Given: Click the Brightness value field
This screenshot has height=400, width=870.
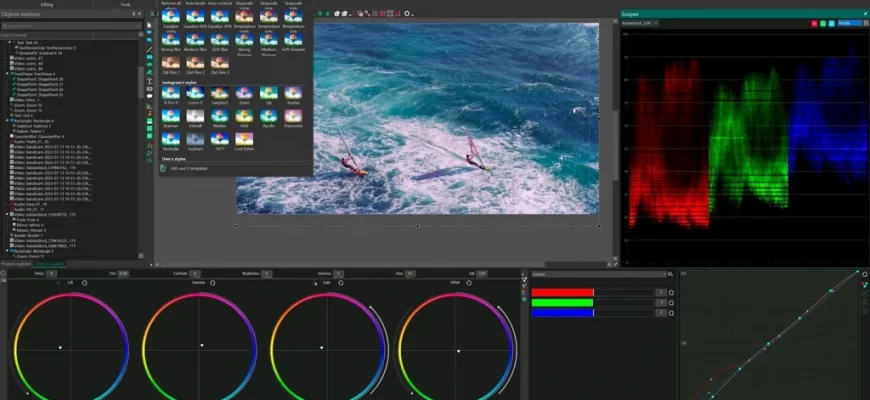Looking at the screenshot, I should (266, 274).
